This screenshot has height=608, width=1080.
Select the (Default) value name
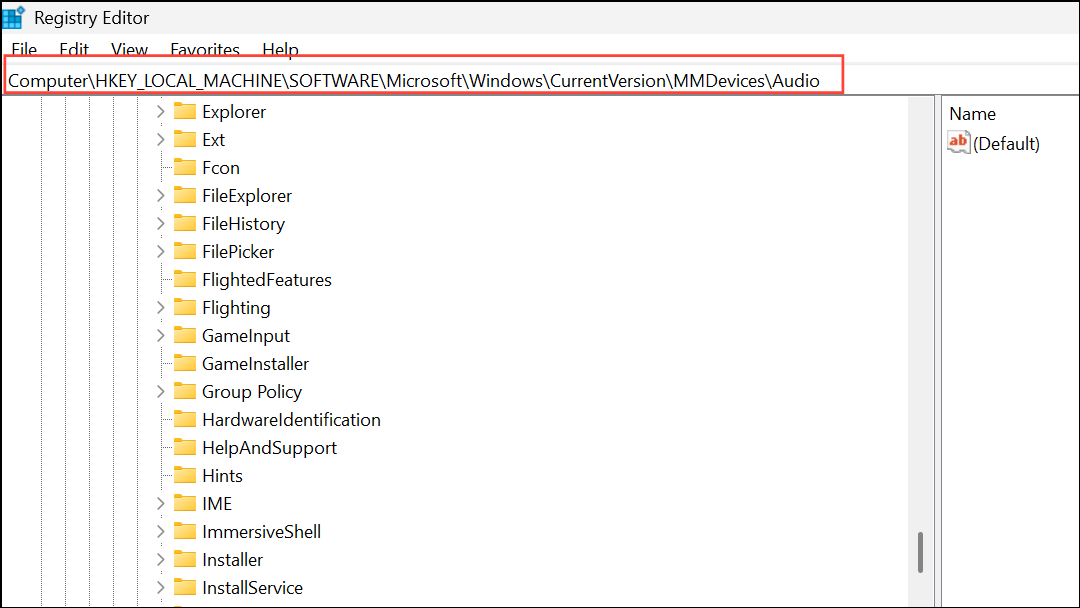[x=1006, y=144]
